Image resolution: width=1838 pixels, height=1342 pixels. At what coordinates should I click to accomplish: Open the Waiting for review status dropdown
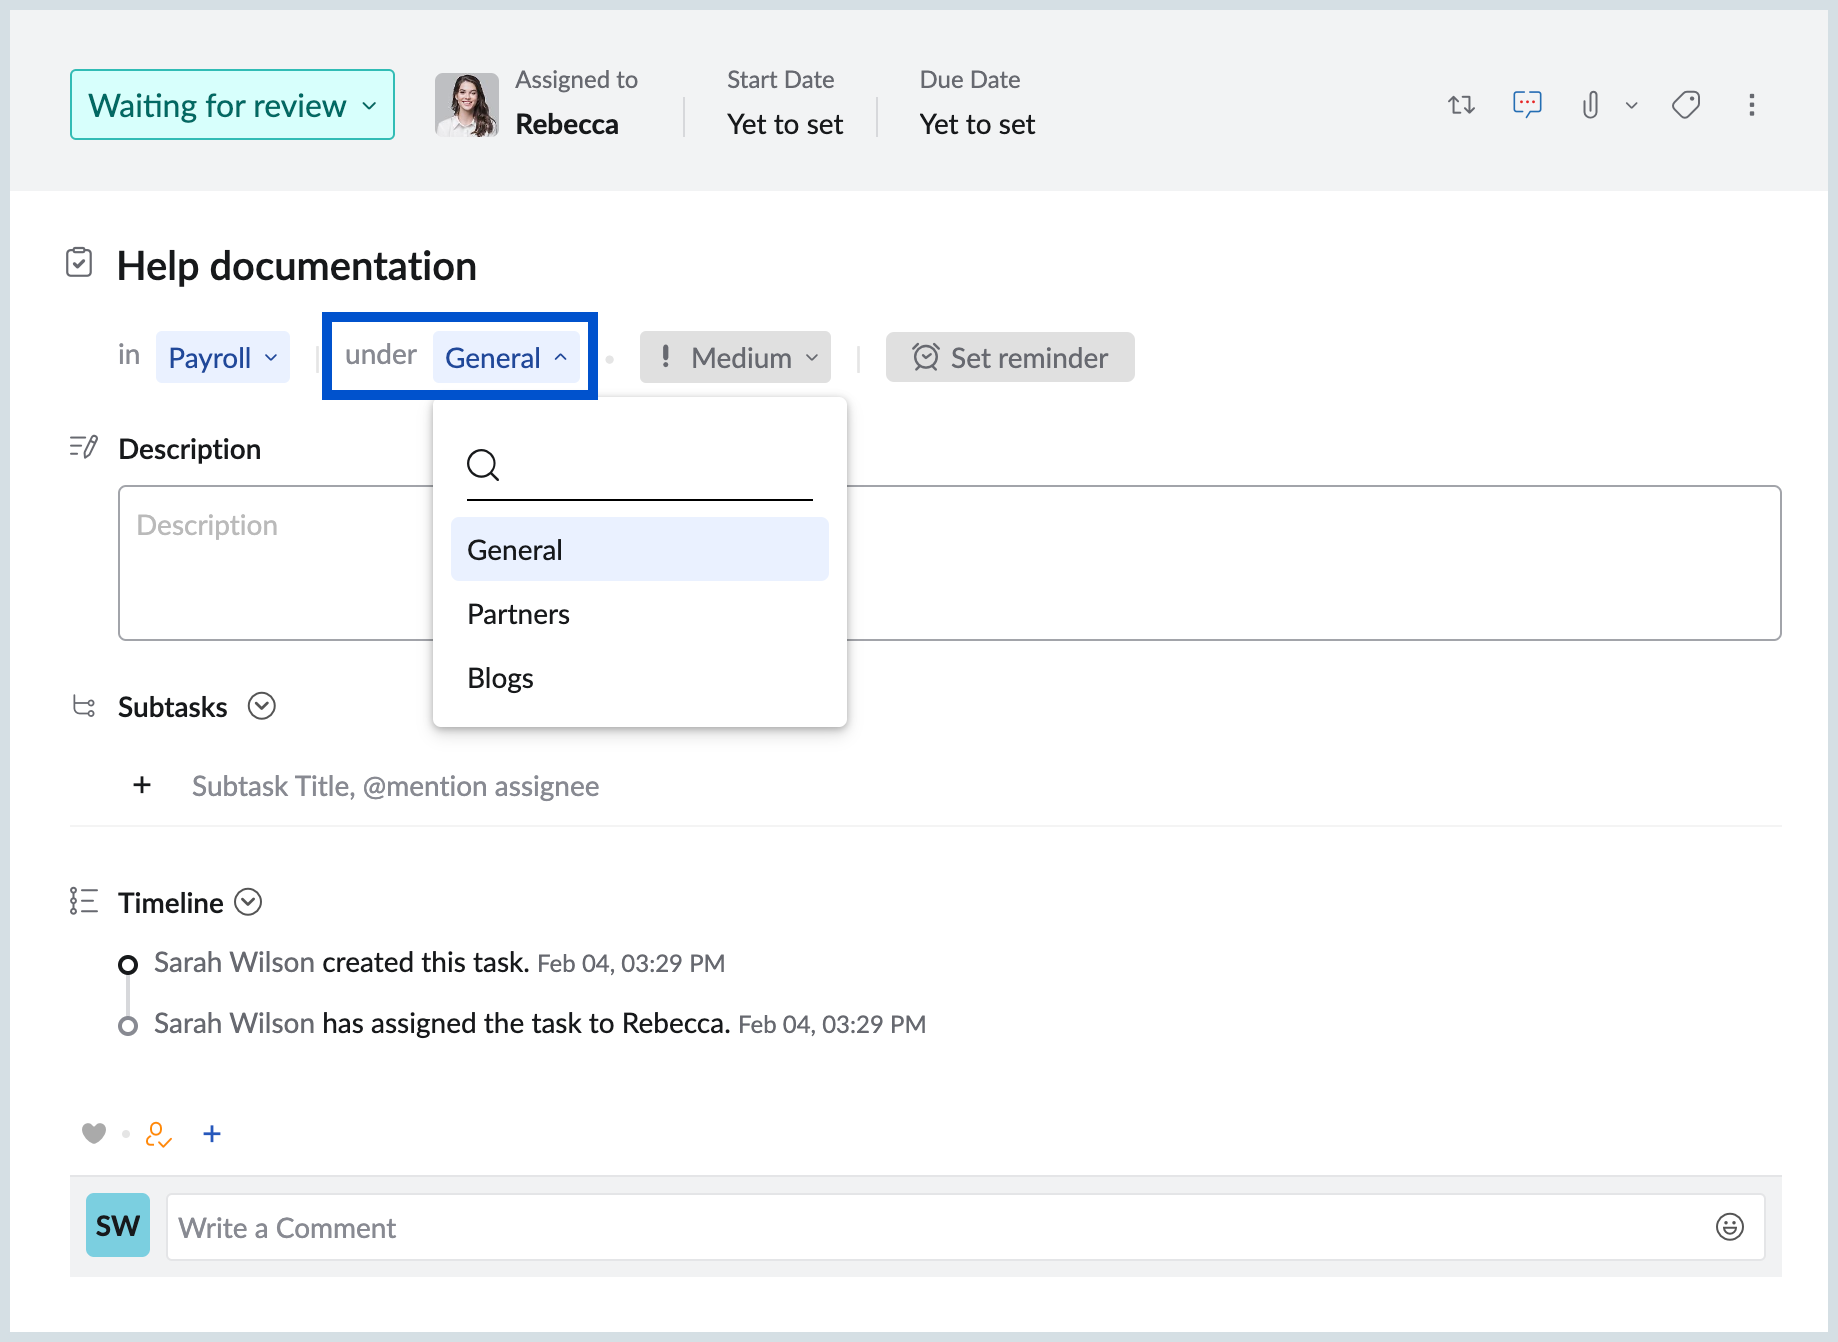(232, 105)
